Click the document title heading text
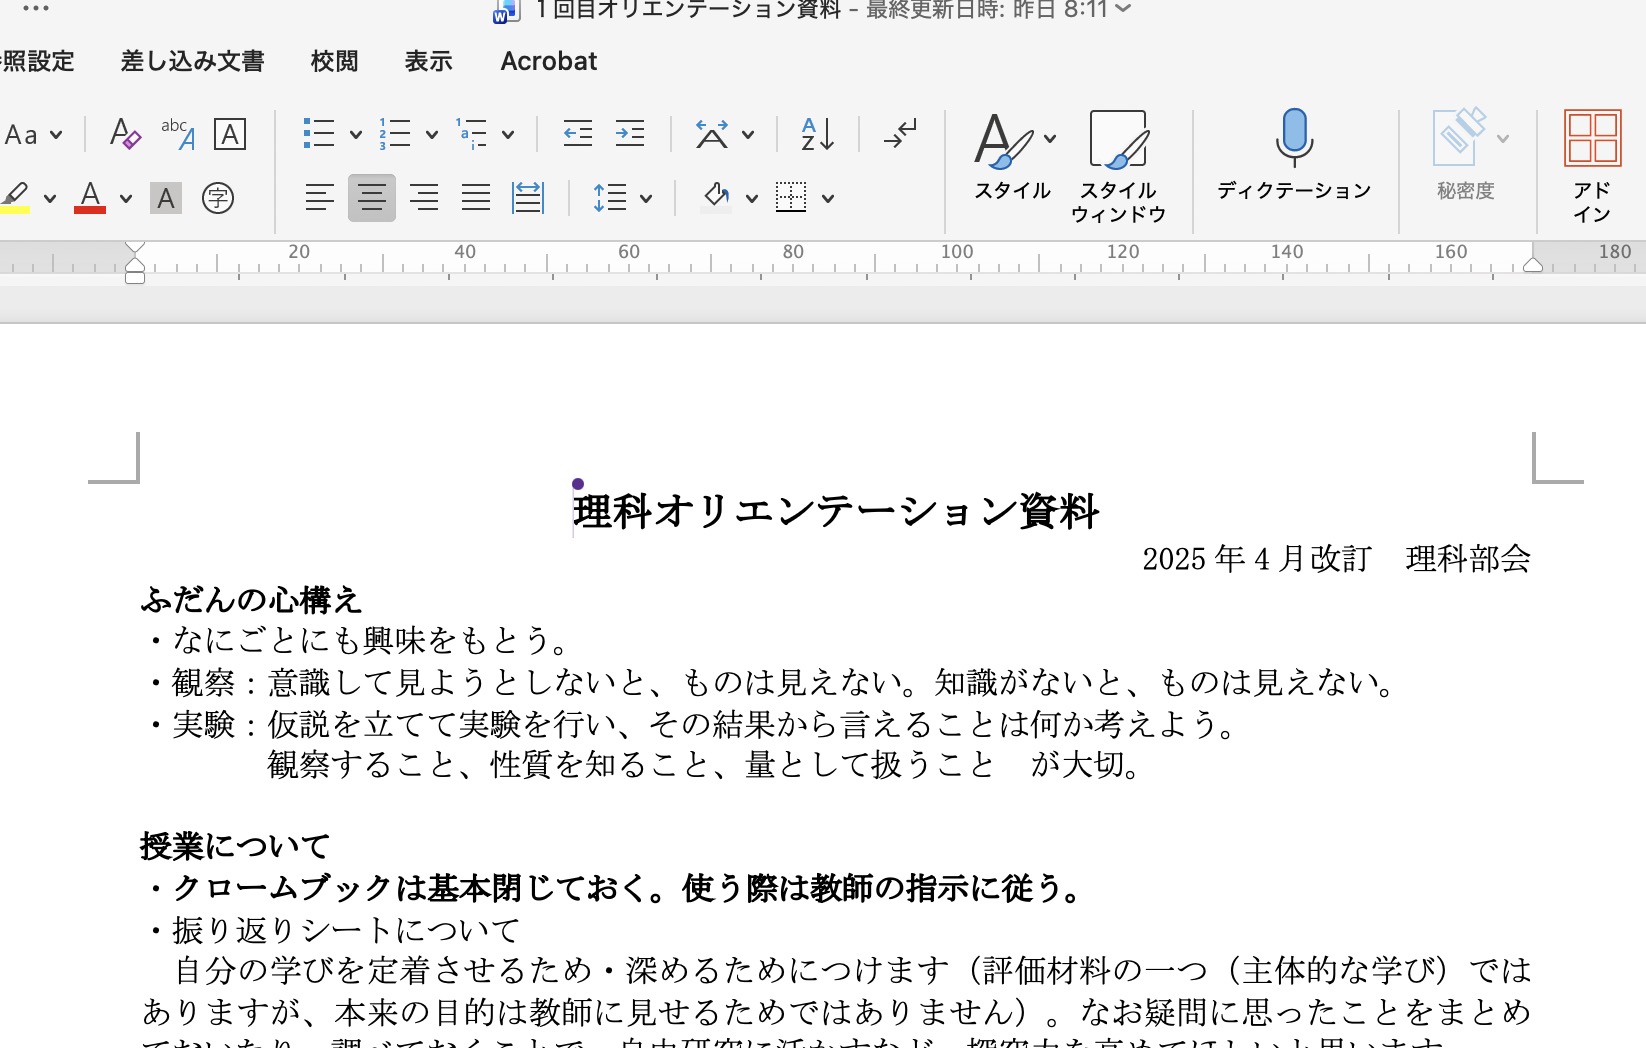Viewport: 1646px width, 1048px height. coord(836,512)
